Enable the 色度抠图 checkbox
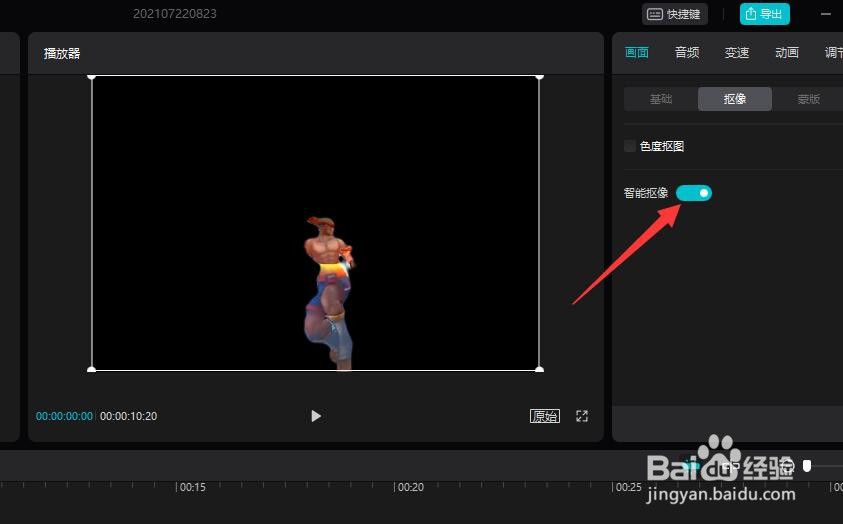Image resolution: width=843 pixels, height=524 pixels. [x=630, y=146]
